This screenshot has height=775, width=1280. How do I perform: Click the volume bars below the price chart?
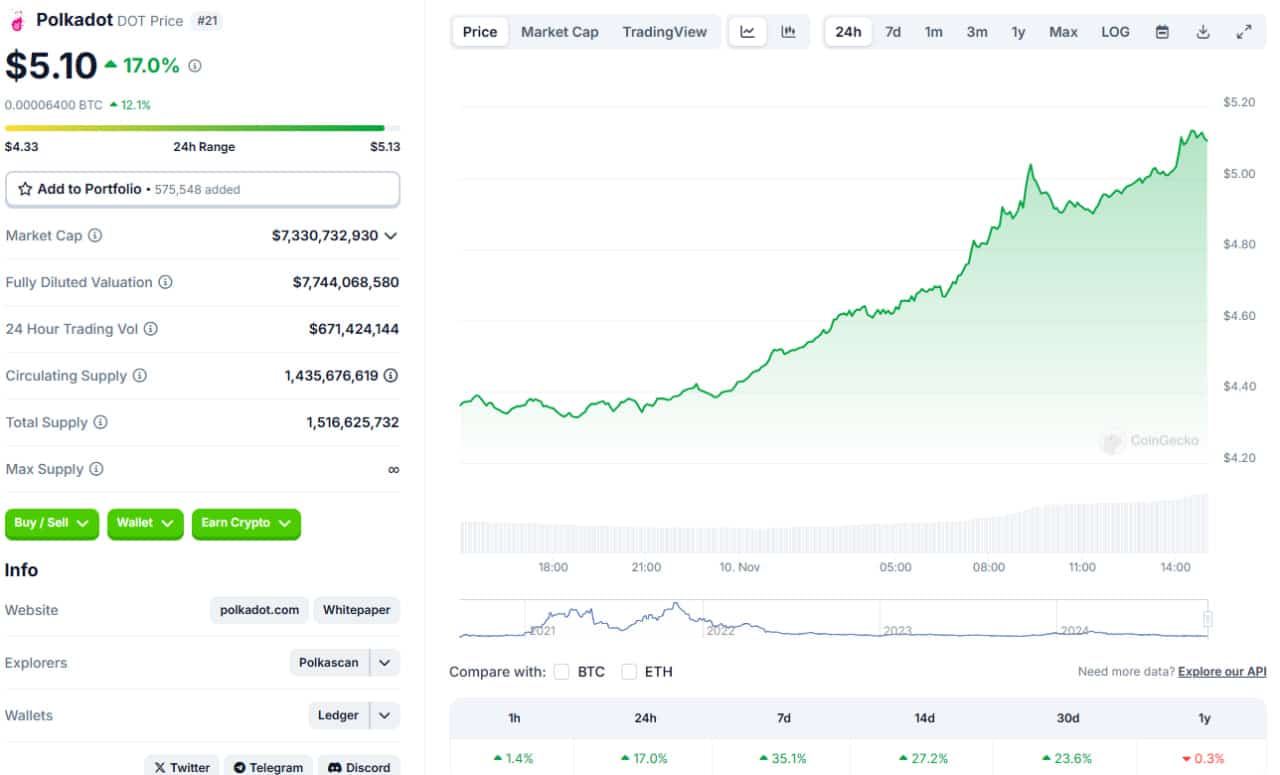pyautogui.click(x=834, y=524)
